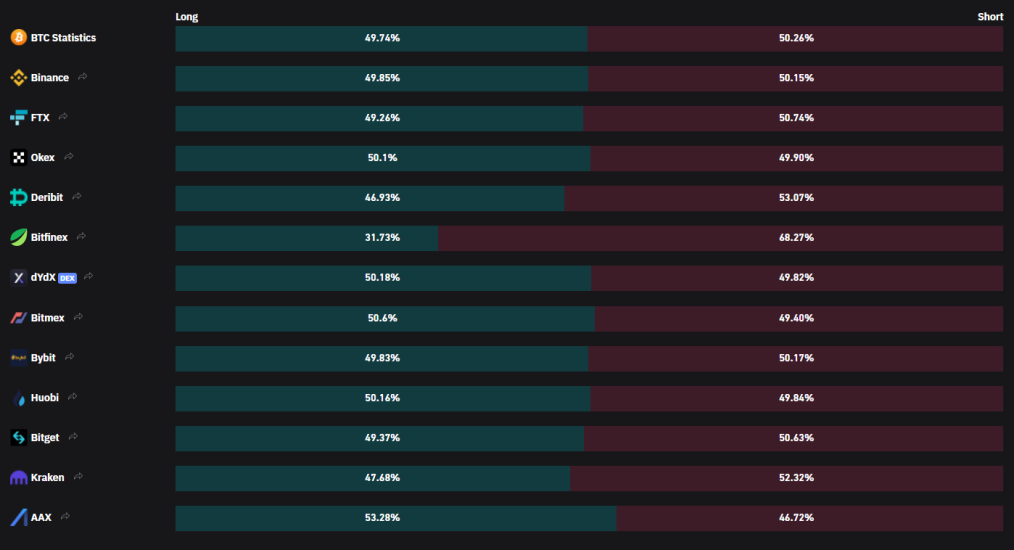Viewport: 1014px width, 550px height.
Task: Click the Binance share arrow icon
Action: click(x=82, y=77)
